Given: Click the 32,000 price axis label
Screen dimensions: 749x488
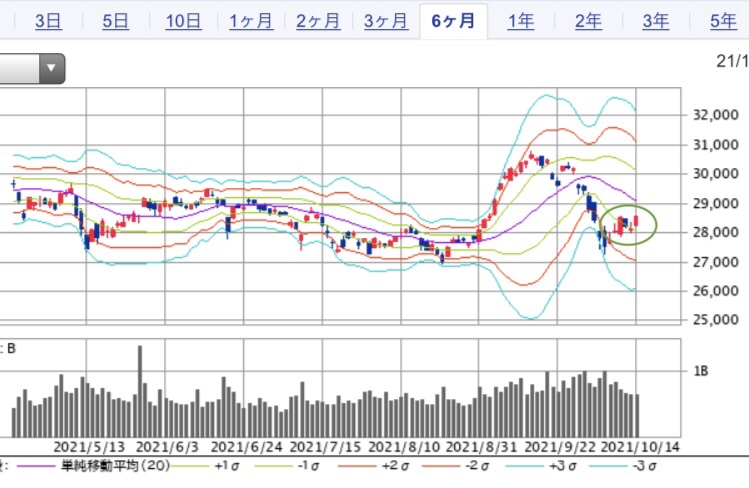Looking at the screenshot, I should click(715, 115).
